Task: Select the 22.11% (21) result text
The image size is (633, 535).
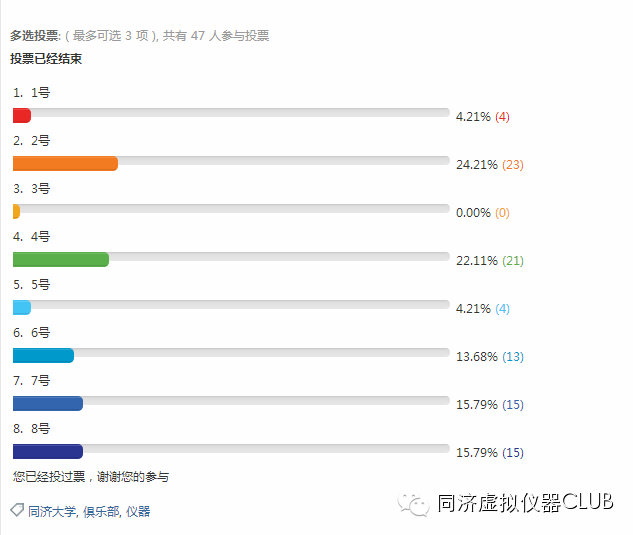Action: pos(490,261)
